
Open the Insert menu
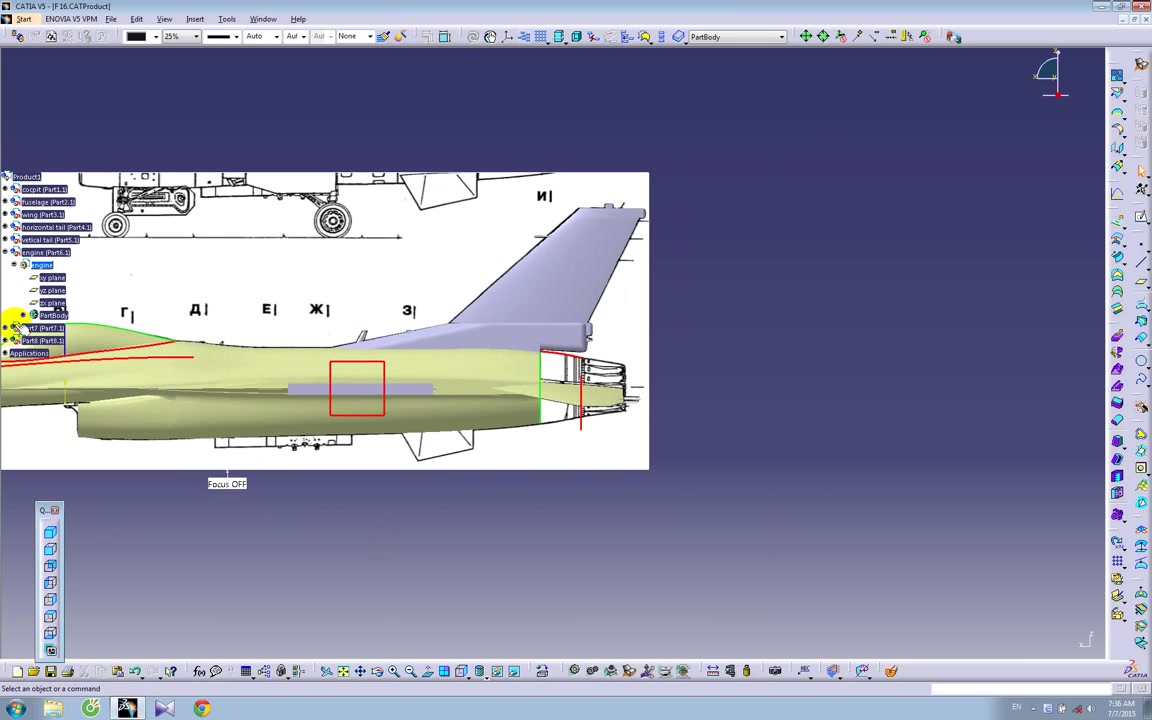[x=195, y=19]
